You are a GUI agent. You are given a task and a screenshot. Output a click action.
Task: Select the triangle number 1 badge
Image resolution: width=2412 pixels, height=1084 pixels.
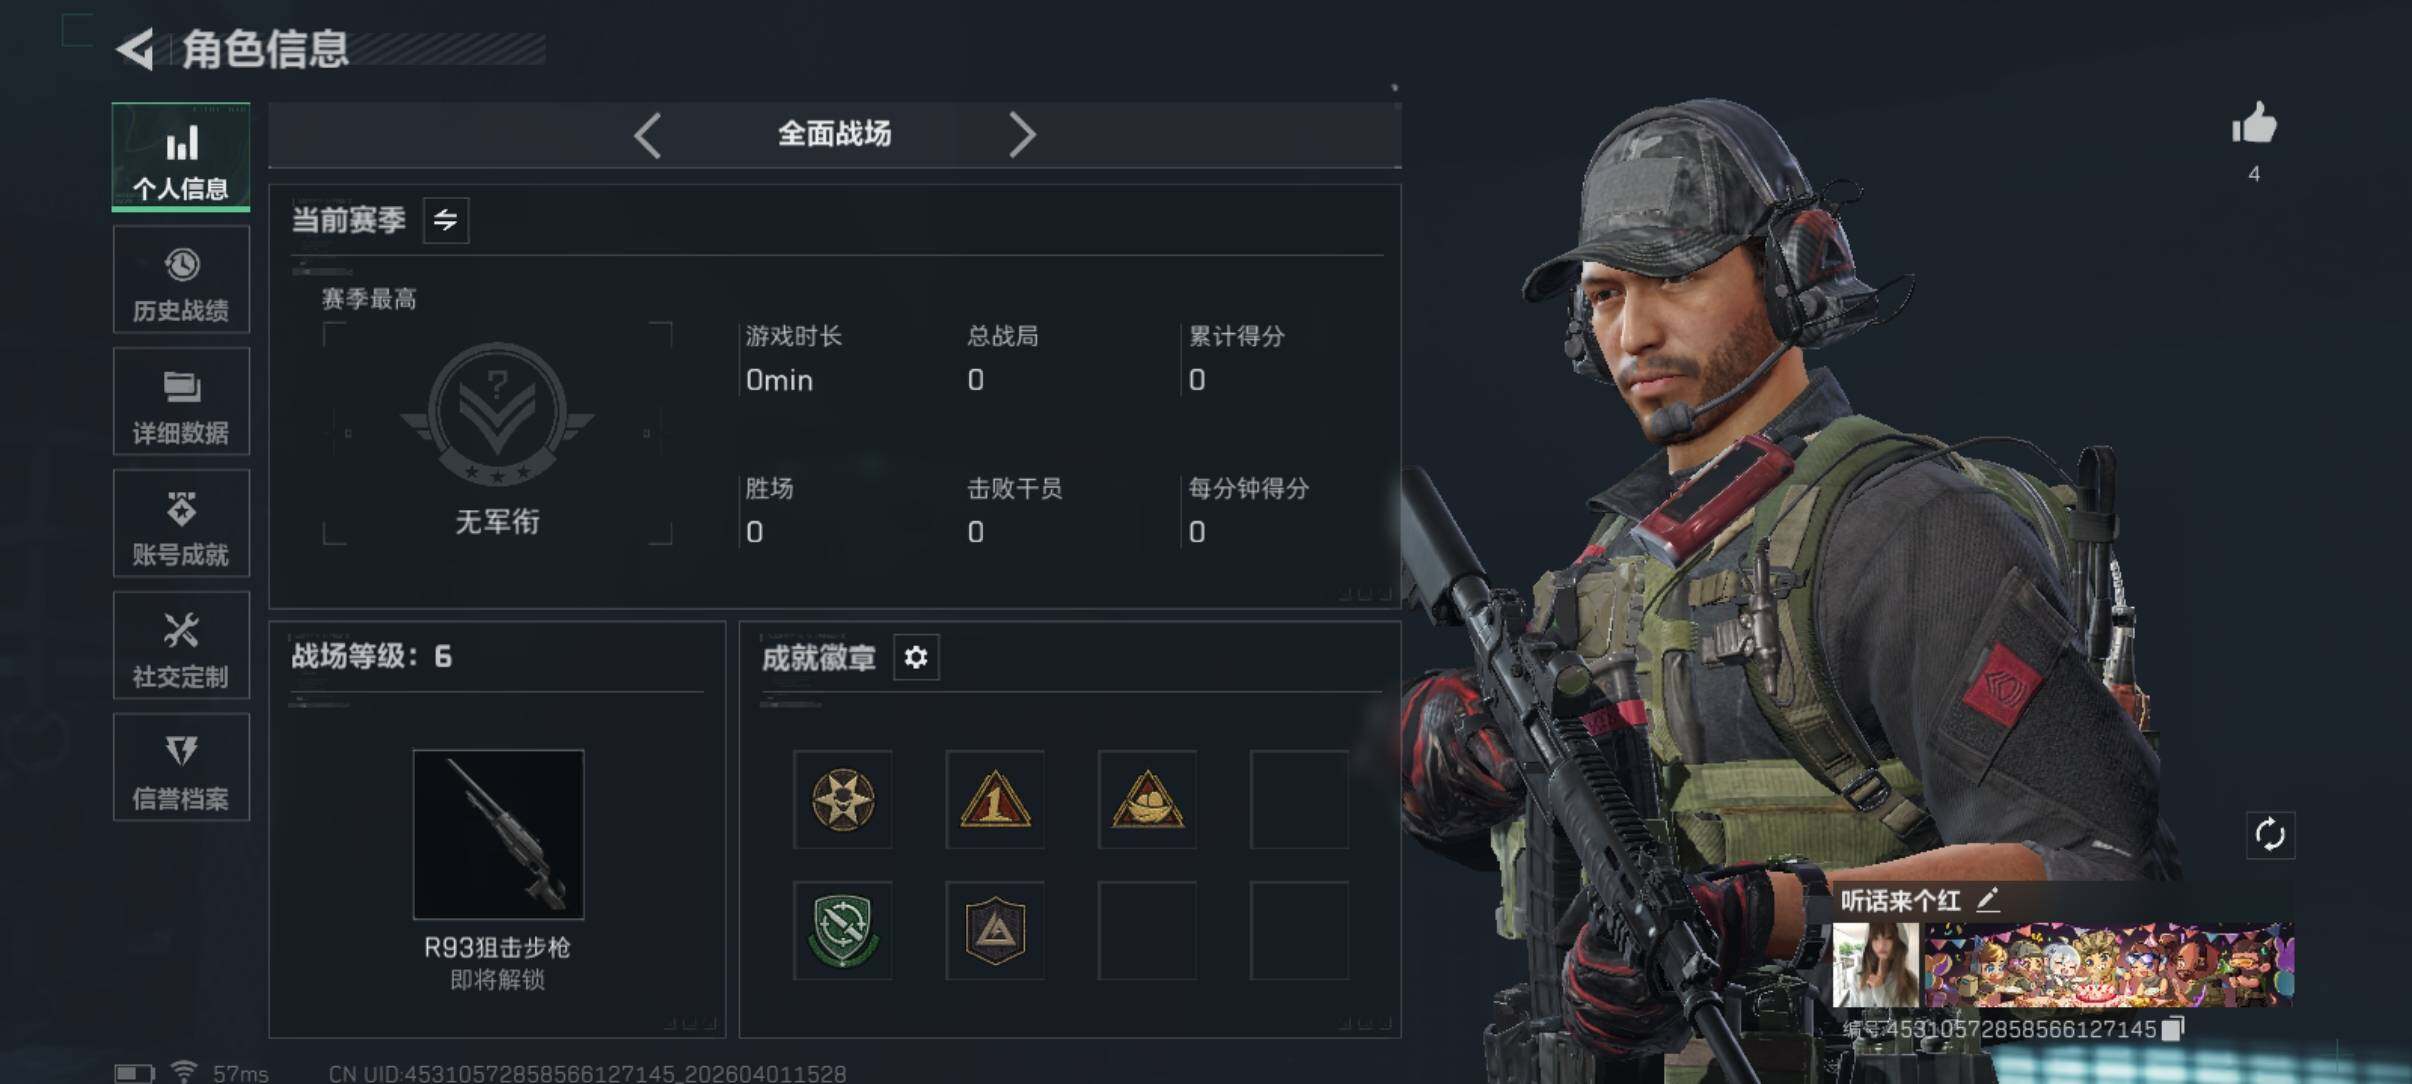[995, 799]
